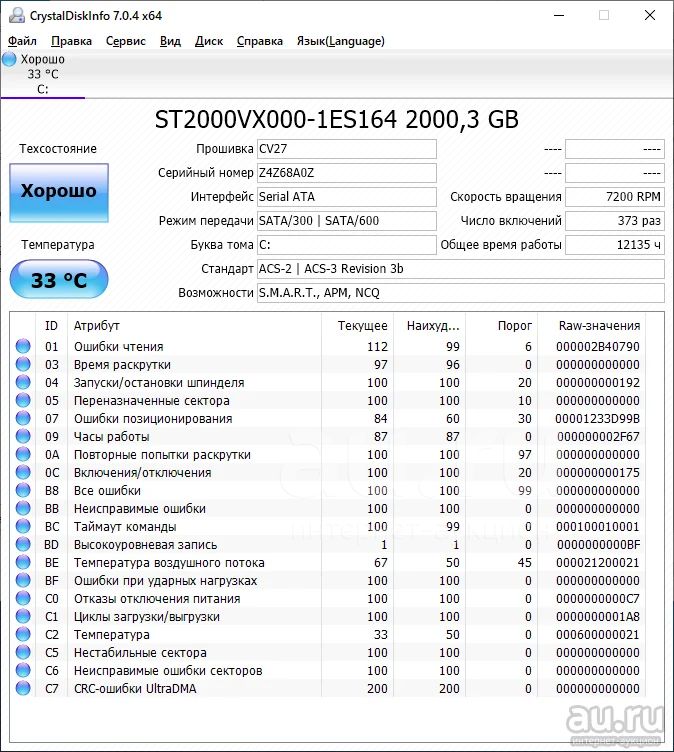Screen dimensions: 674x752
Task: Click the Буква тома field C:
Action: click(347, 245)
